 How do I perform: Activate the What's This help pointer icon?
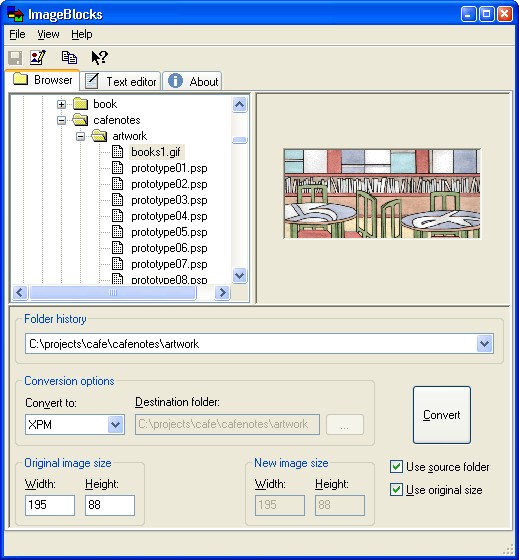coord(100,58)
